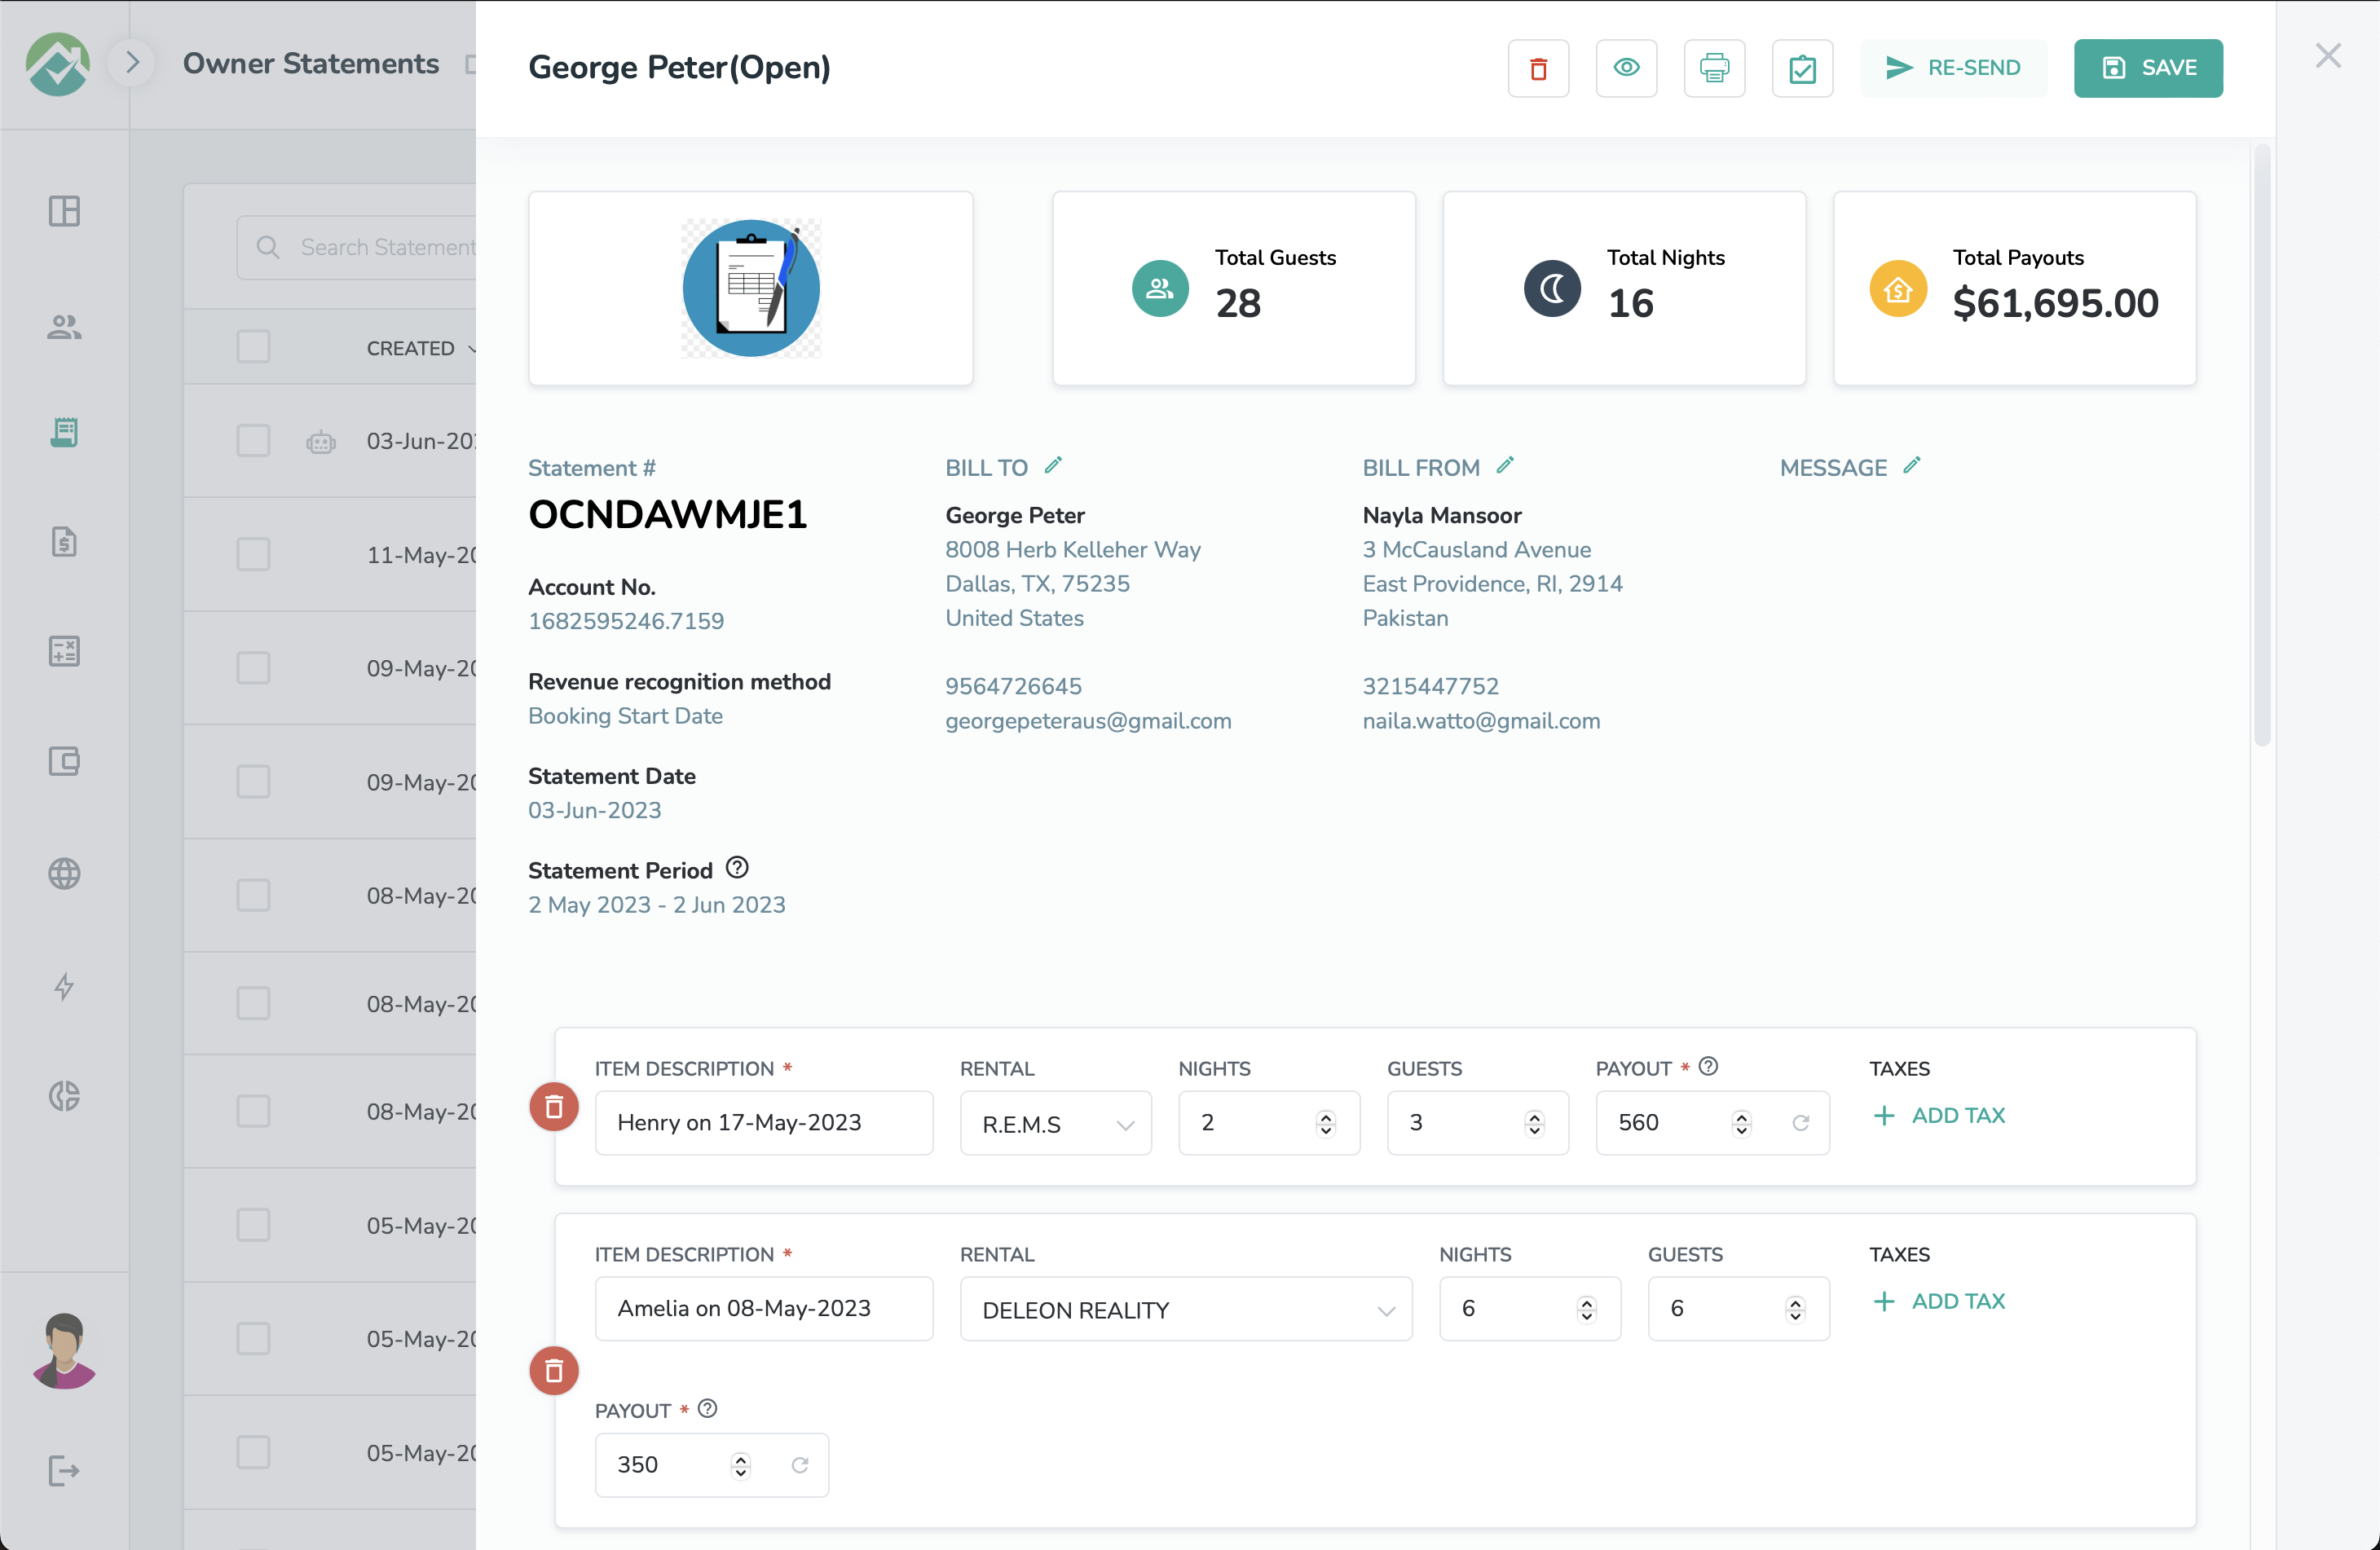
Task: Delete the Henry line item
Action: click(x=554, y=1107)
